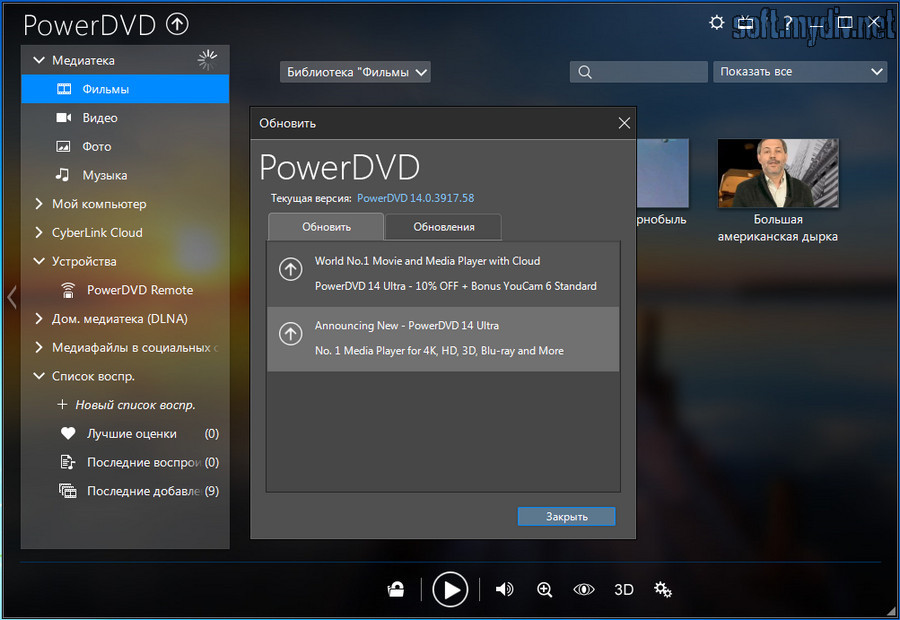Open Музыка library note icon
This screenshot has width=900, height=620.
(x=63, y=175)
